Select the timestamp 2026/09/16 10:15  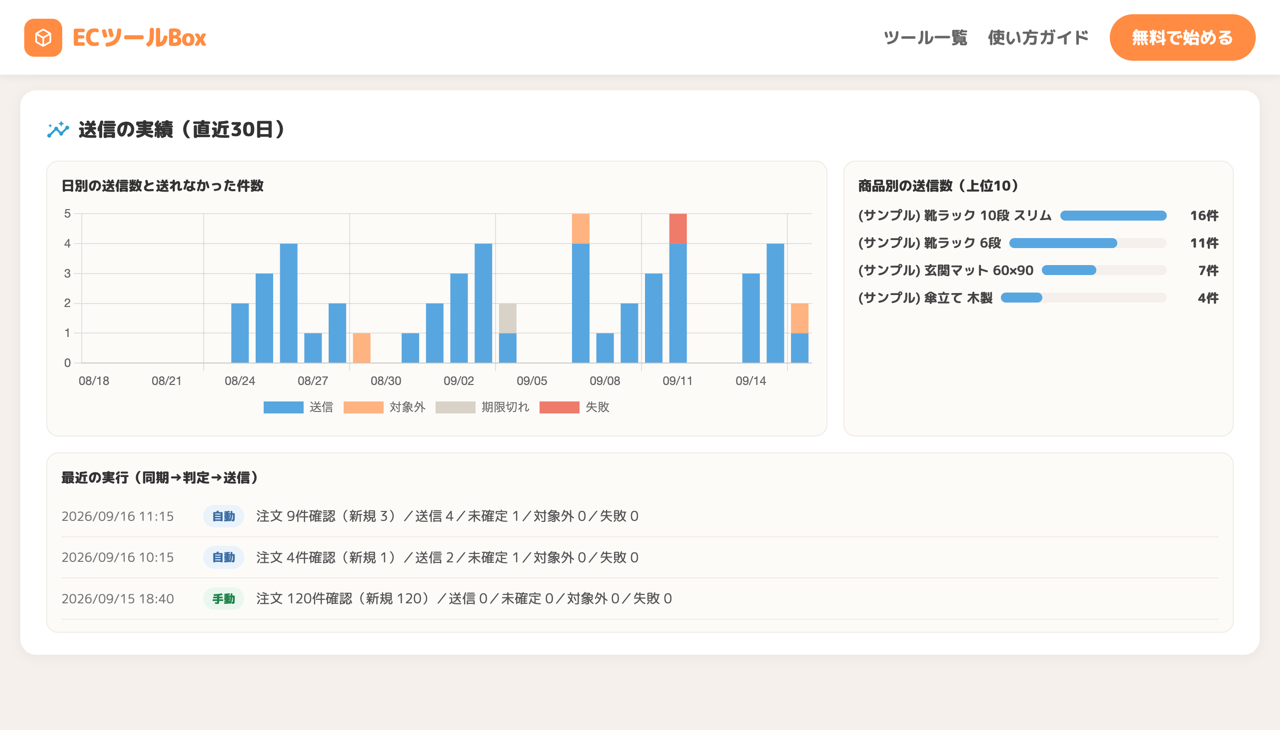coord(118,557)
